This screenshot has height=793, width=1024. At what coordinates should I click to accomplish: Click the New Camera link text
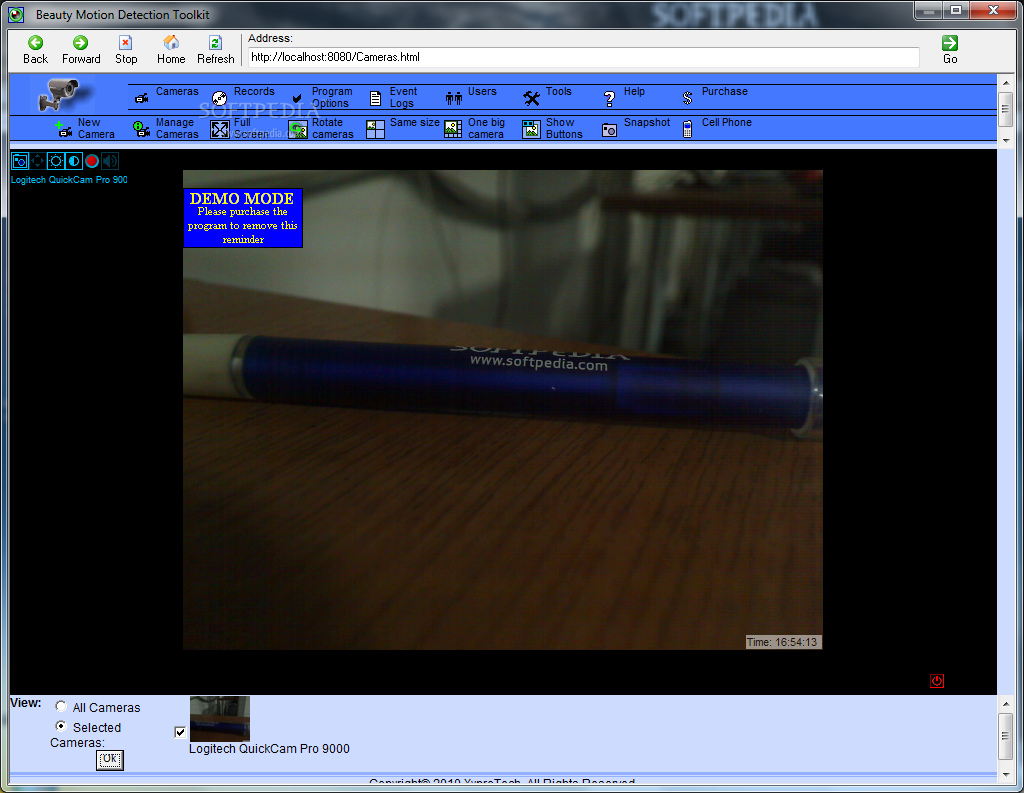point(96,128)
